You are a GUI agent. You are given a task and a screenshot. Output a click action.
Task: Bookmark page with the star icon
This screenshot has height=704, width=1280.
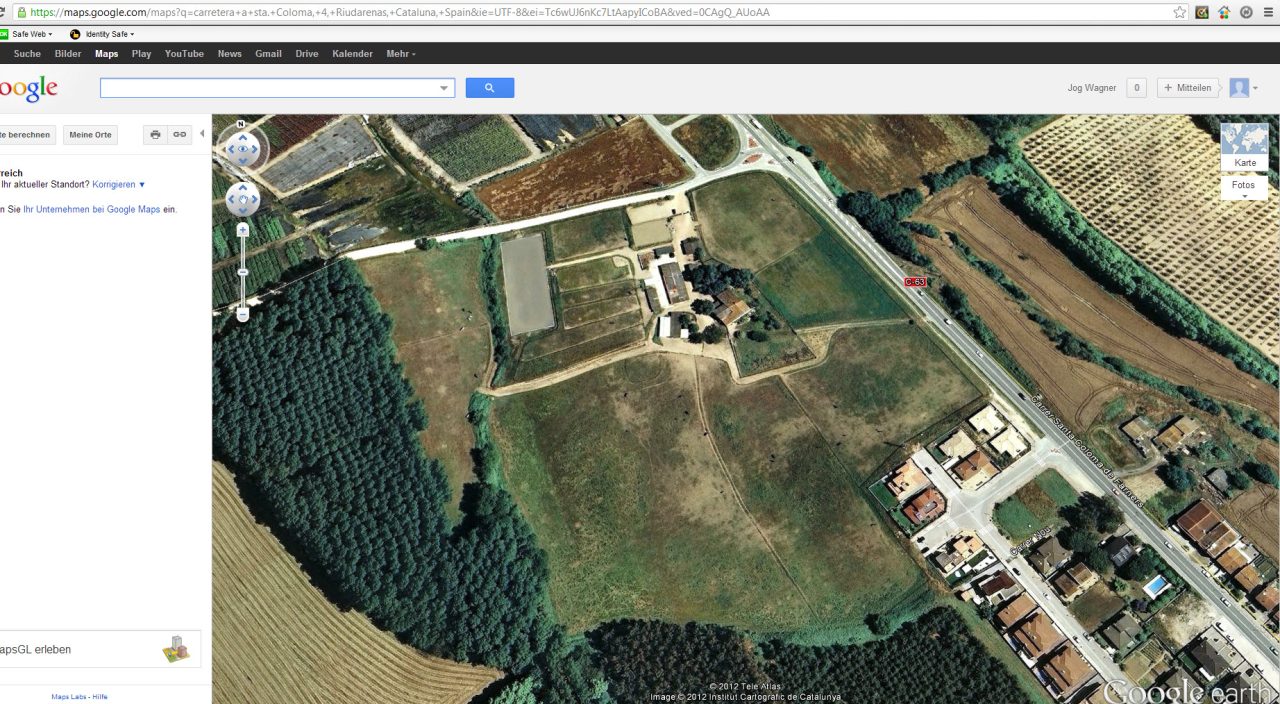[x=1180, y=13]
